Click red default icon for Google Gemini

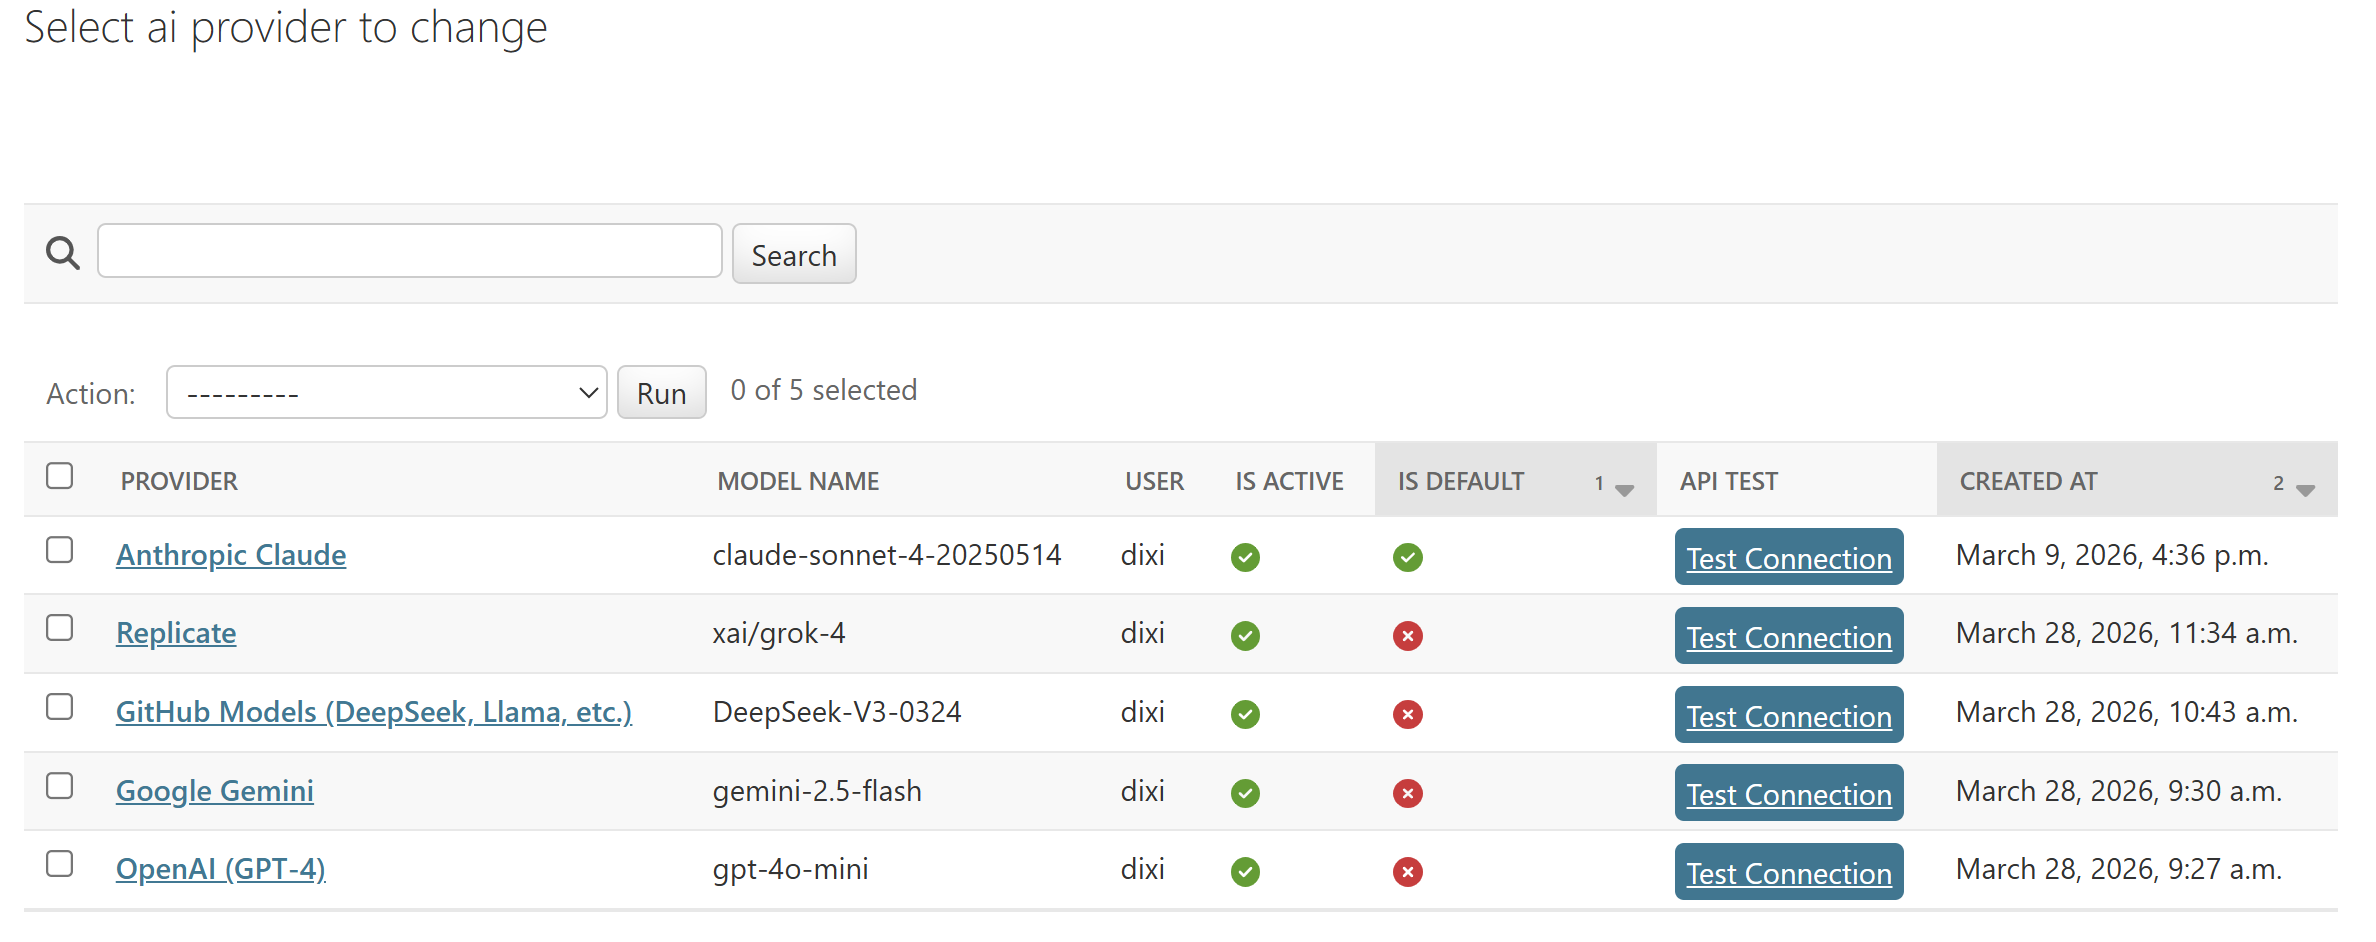(x=1407, y=793)
